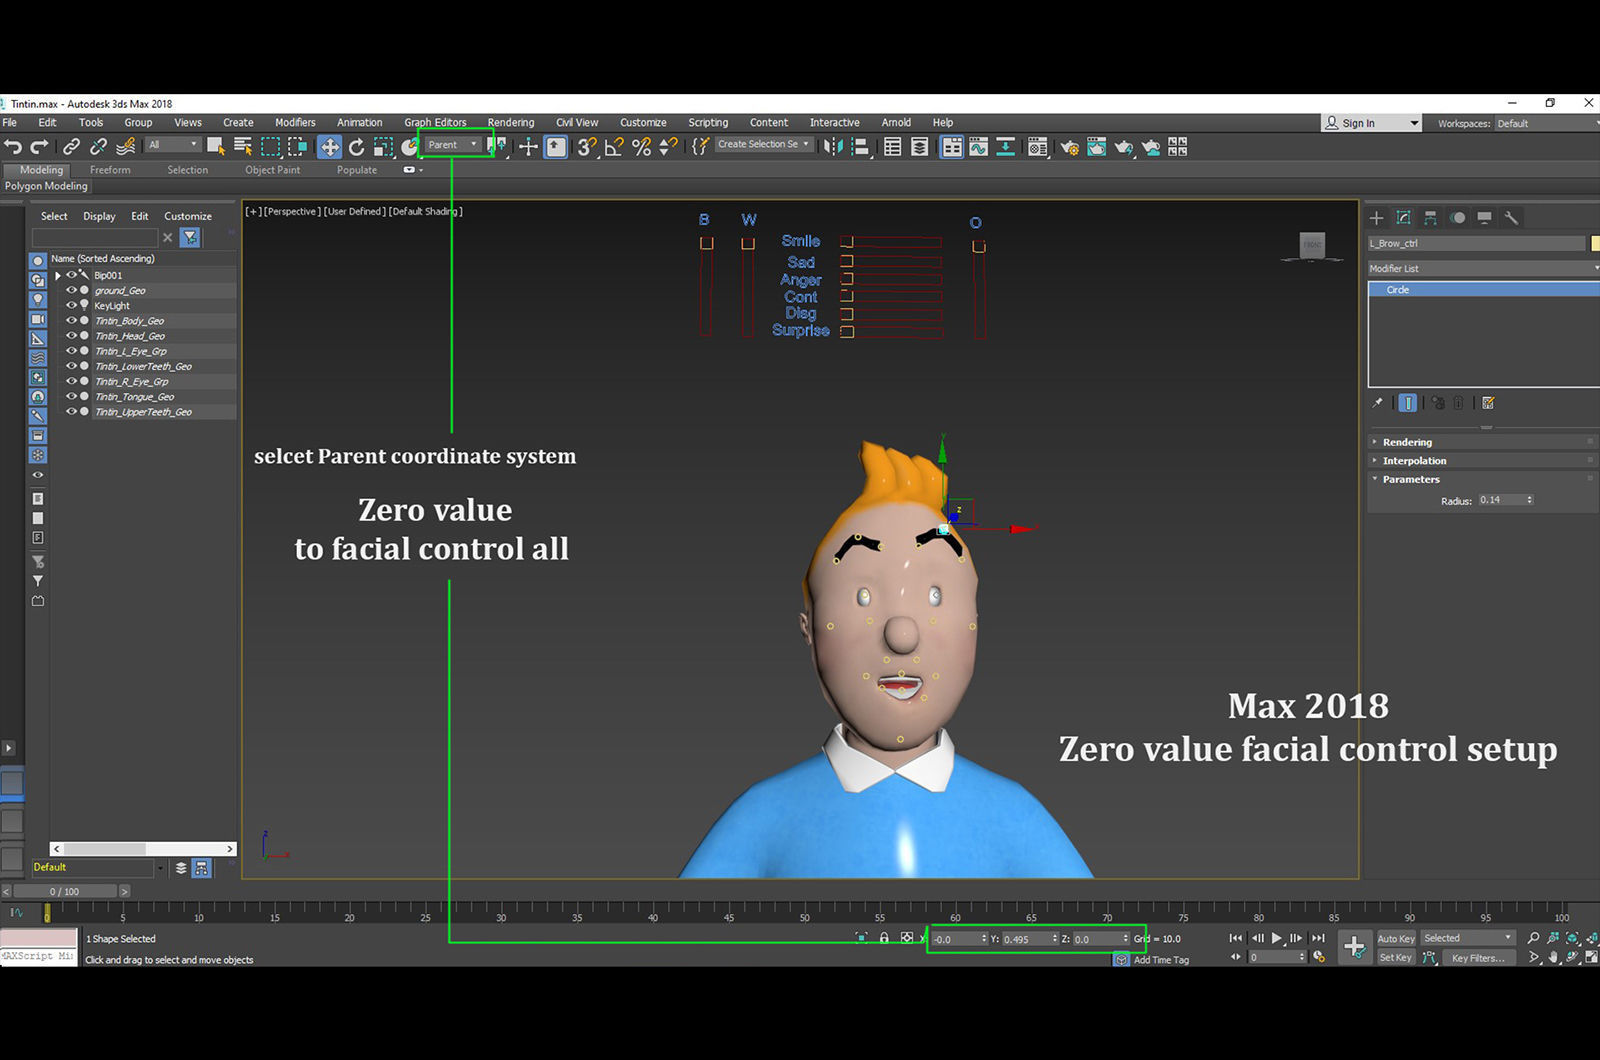1600x1060 pixels.
Task: Toggle the Set Key mode button
Action: 1396,957
